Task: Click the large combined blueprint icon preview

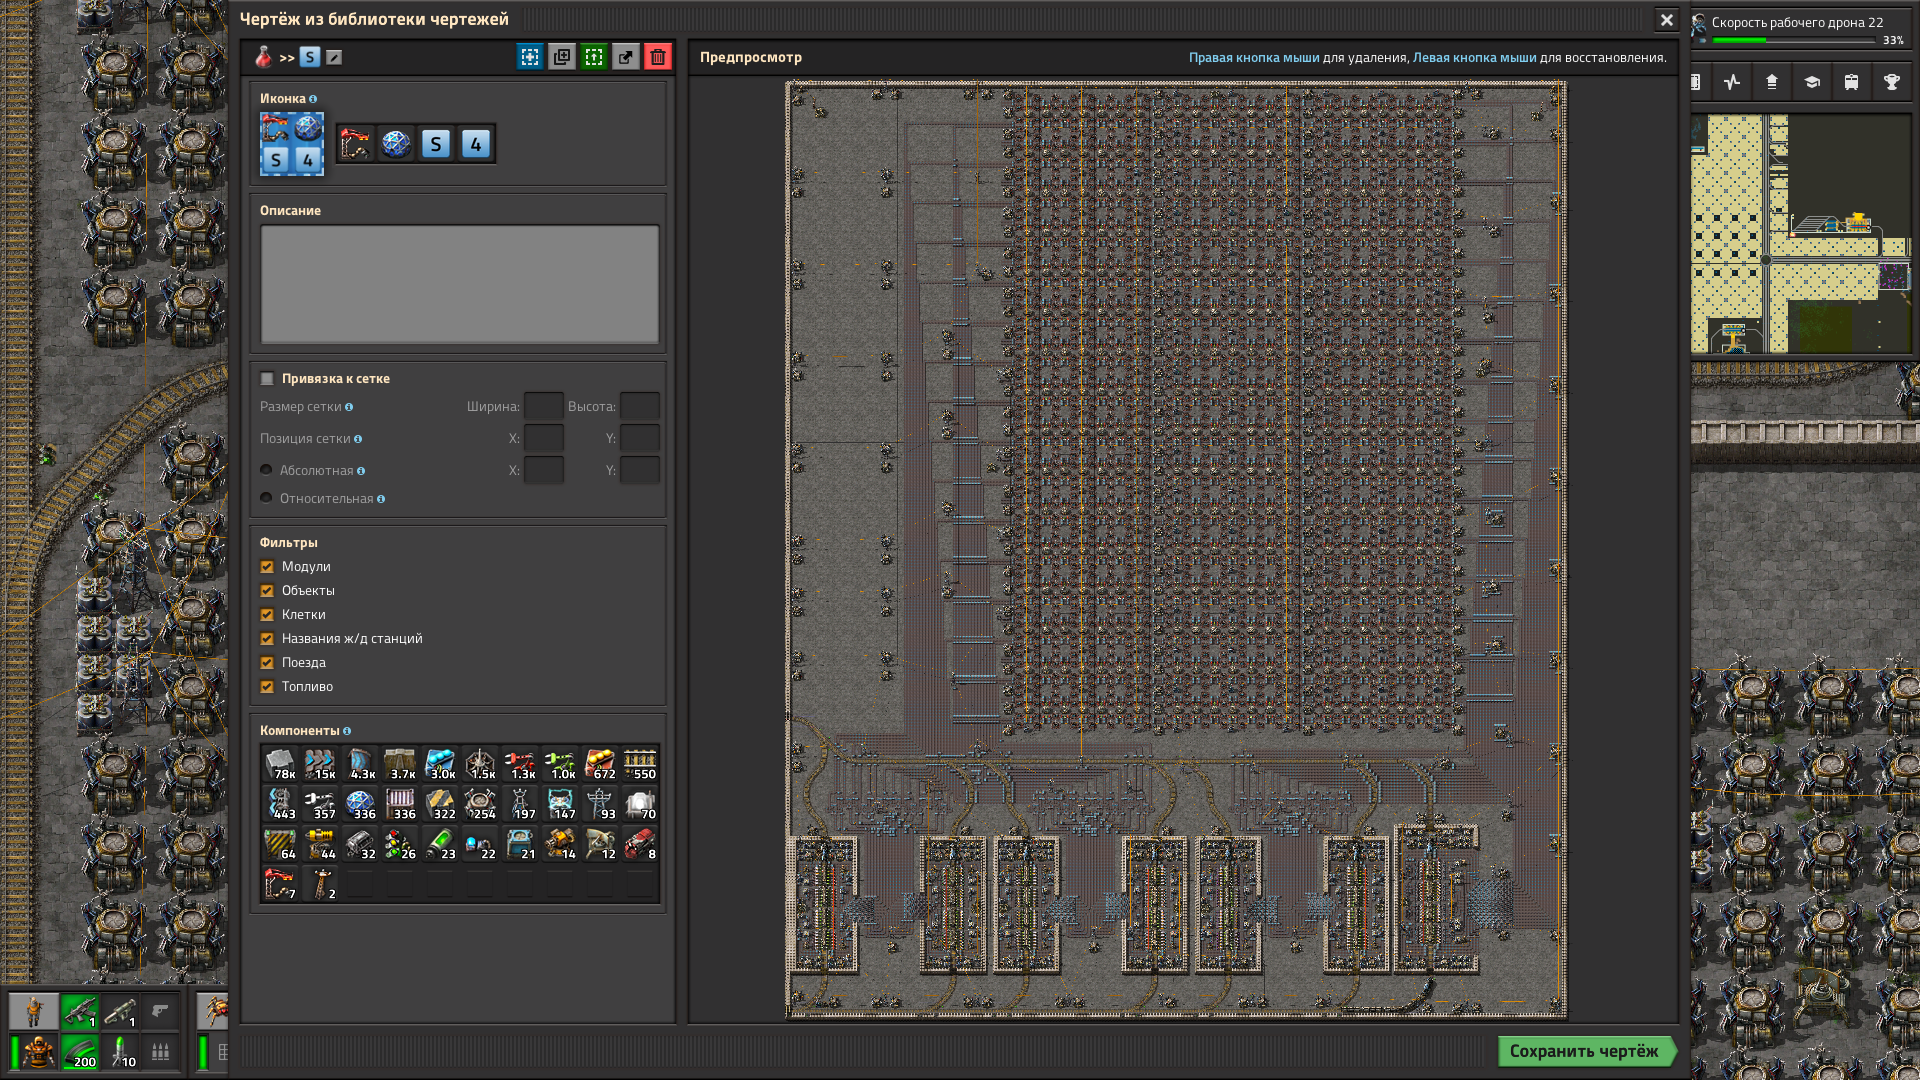Action: (x=292, y=144)
